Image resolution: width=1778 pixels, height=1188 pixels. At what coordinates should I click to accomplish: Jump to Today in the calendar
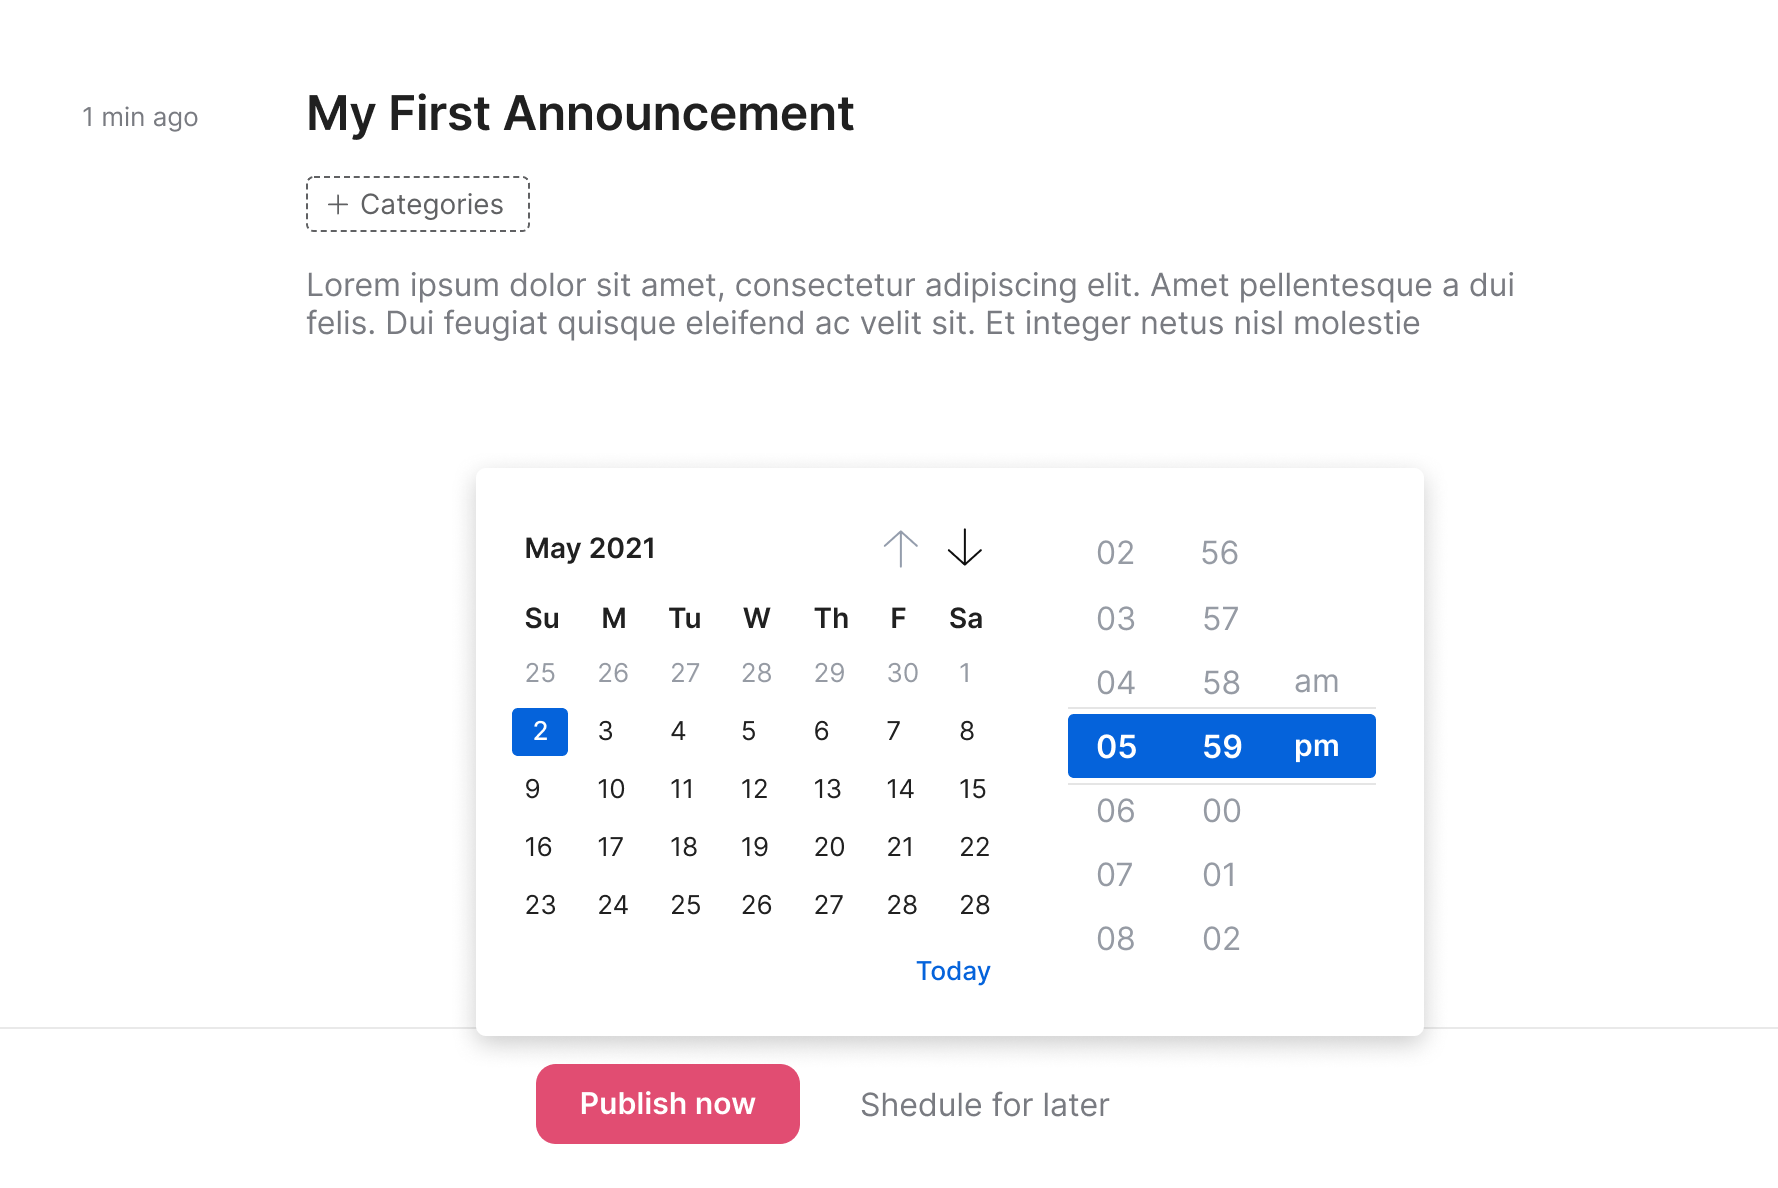(953, 971)
